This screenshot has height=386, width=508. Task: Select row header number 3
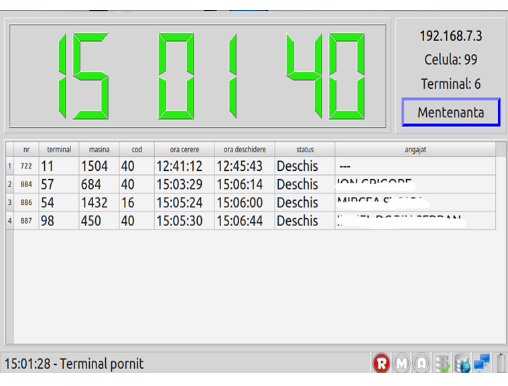click(x=10, y=202)
